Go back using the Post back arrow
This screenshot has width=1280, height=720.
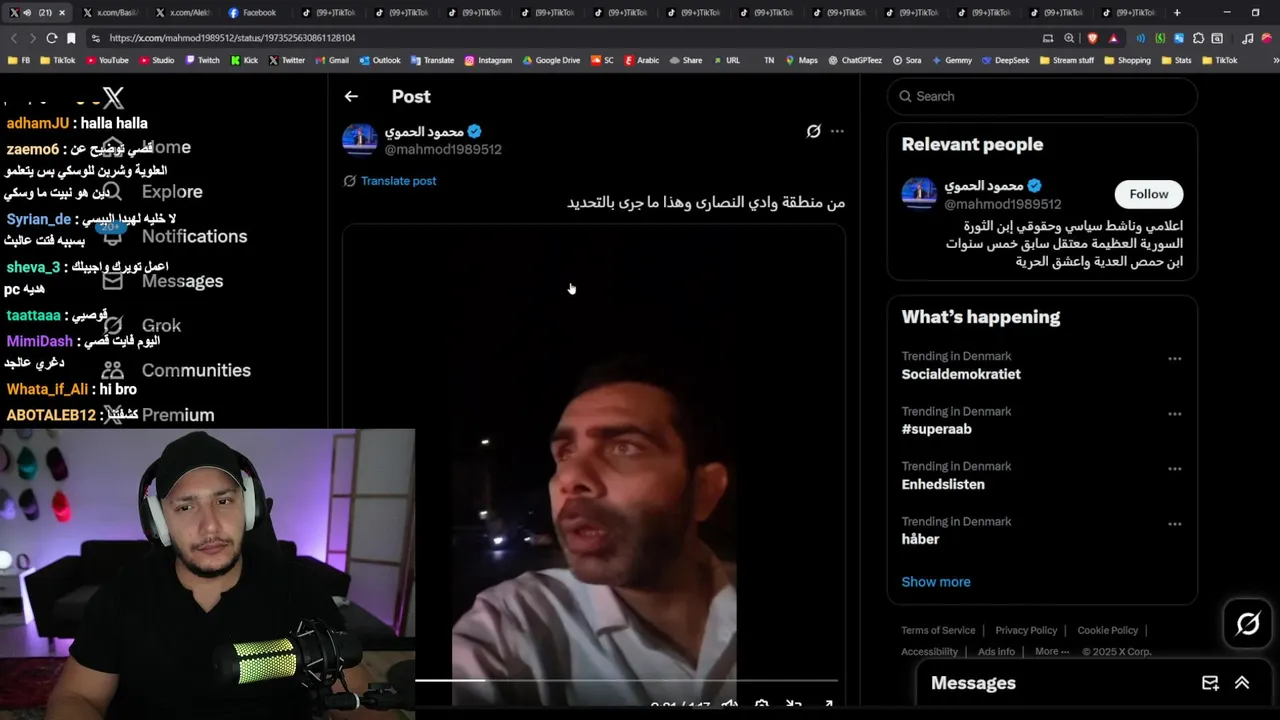pos(351,96)
